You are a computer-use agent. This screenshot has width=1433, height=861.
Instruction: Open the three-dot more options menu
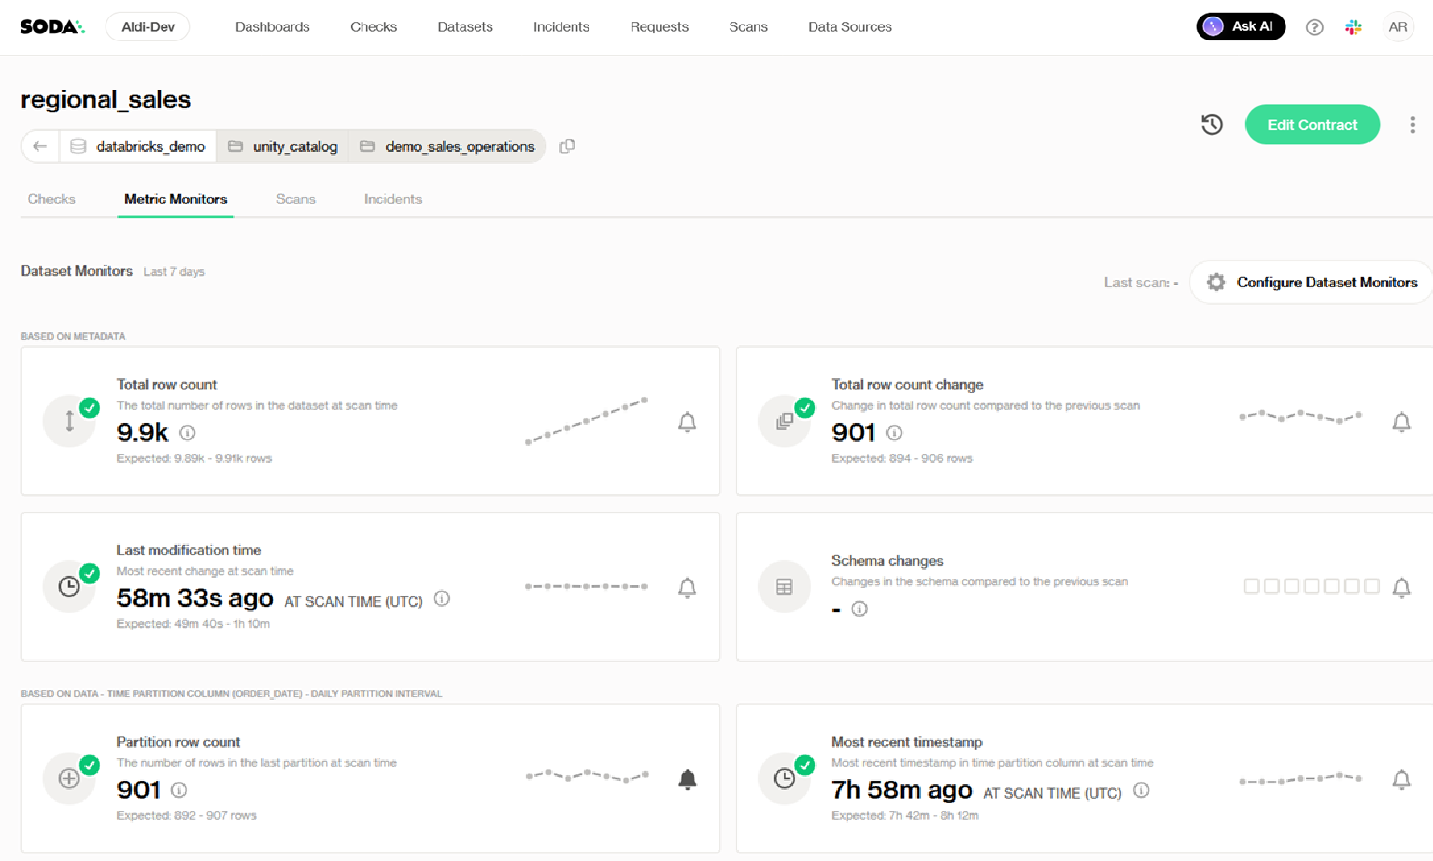tap(1412, 125)
